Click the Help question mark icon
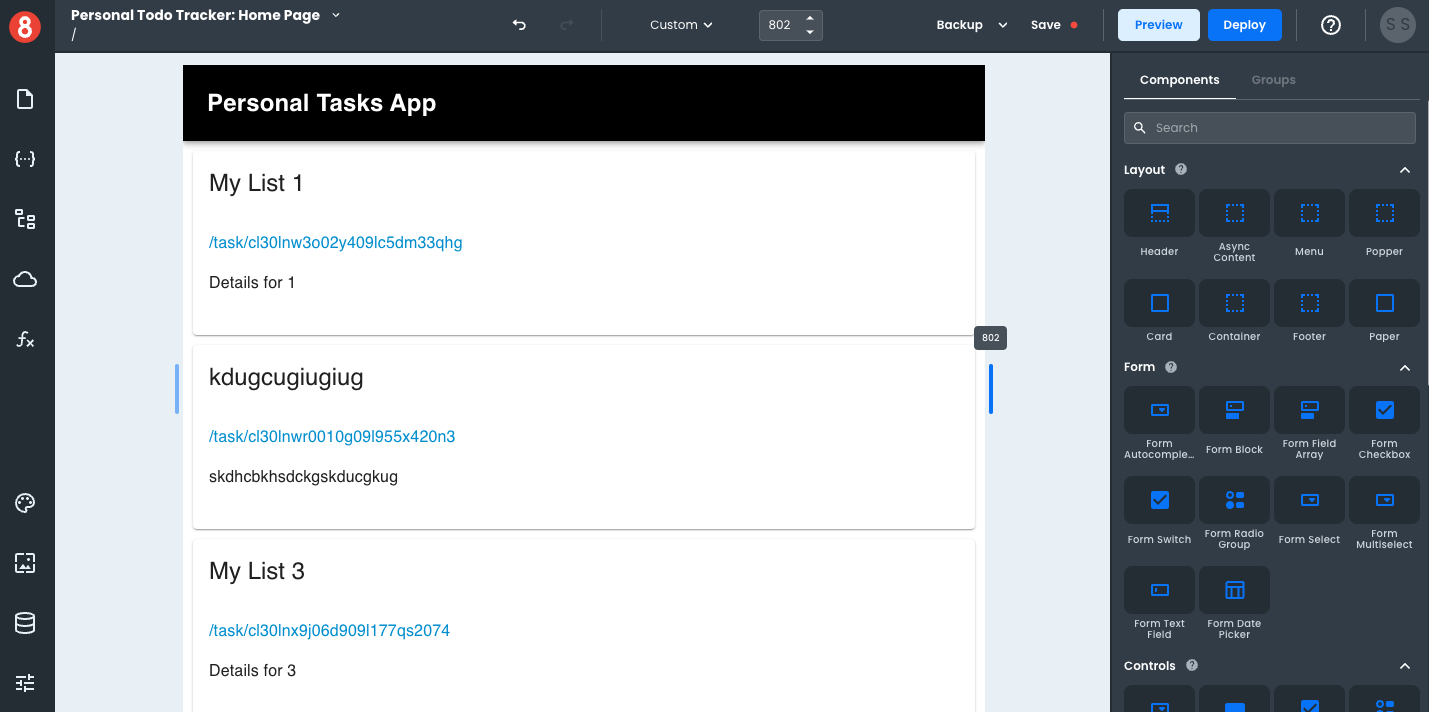The image size is (1429, 712). point(1330,25)
